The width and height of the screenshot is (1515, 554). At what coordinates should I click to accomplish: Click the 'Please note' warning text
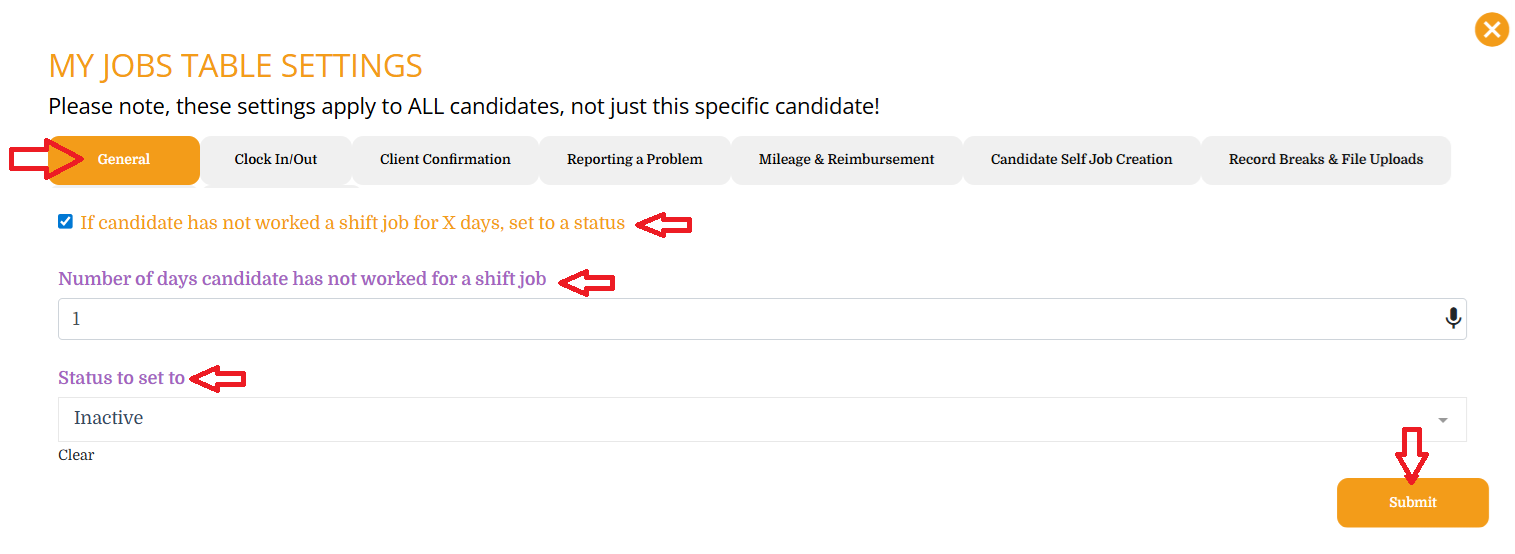click(x=464, y=106)
